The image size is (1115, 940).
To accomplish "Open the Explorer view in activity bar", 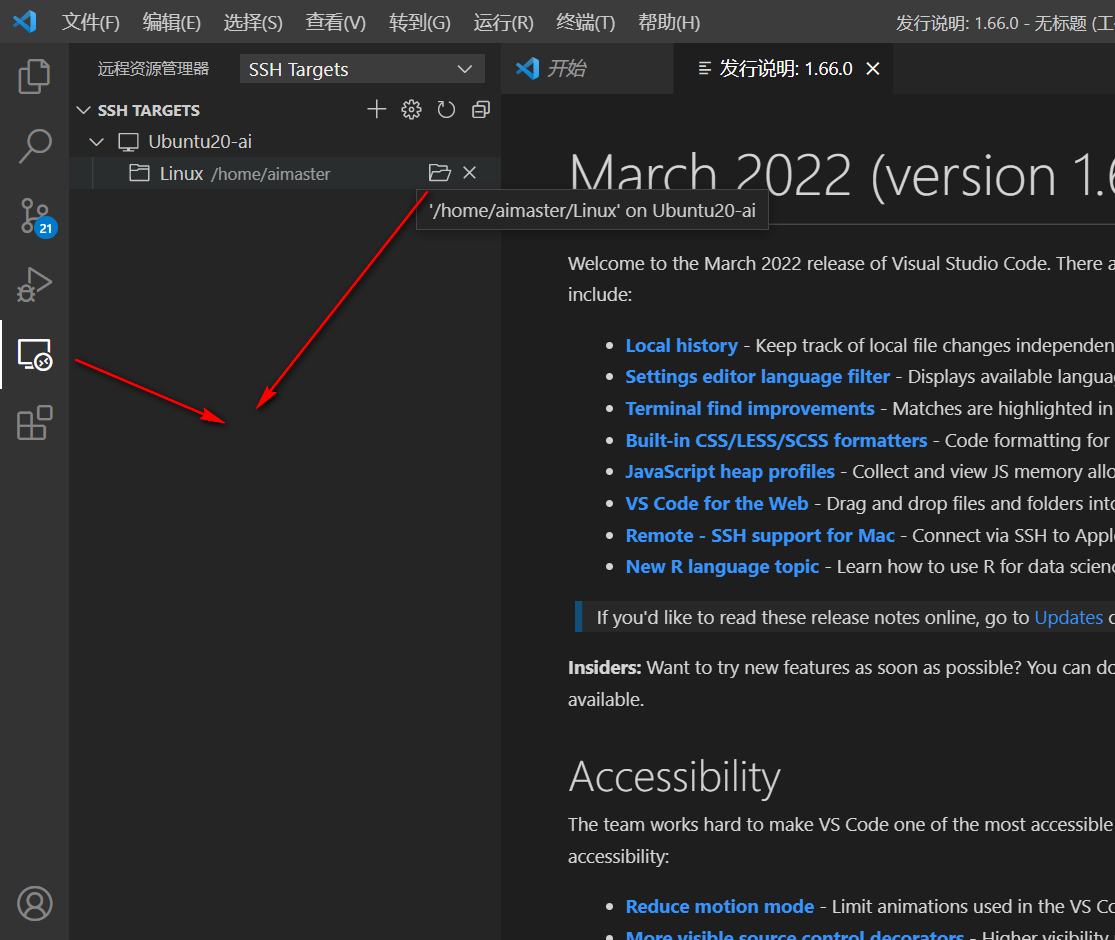I will click(34, 76).
